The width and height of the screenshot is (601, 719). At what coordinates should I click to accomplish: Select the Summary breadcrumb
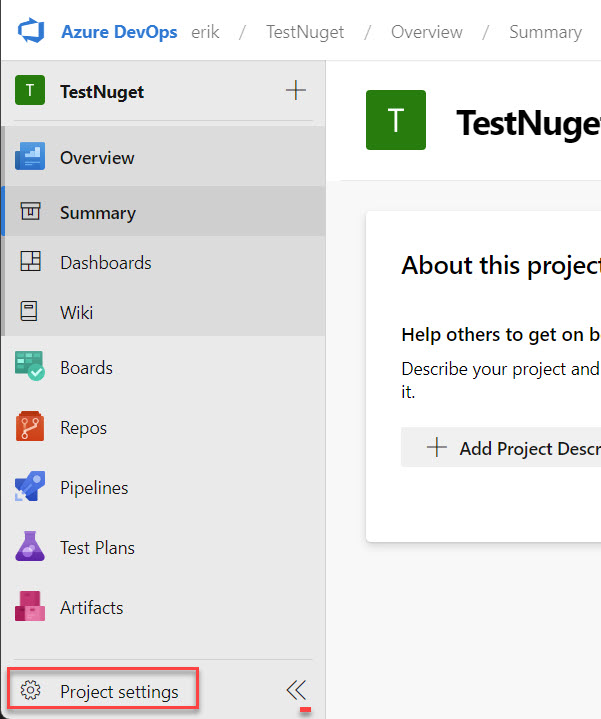coord(546,32)
